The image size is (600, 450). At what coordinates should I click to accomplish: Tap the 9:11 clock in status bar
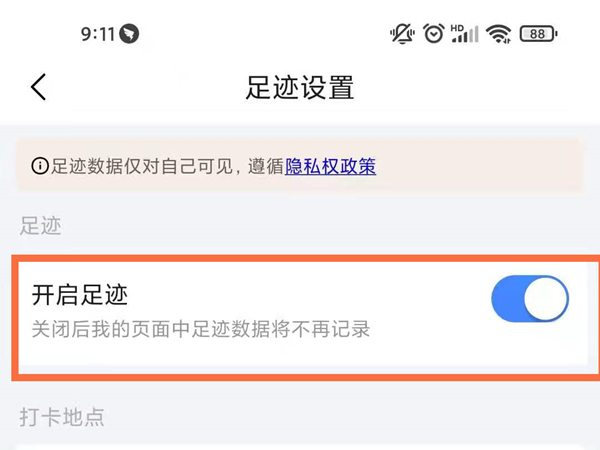[98, 34]
